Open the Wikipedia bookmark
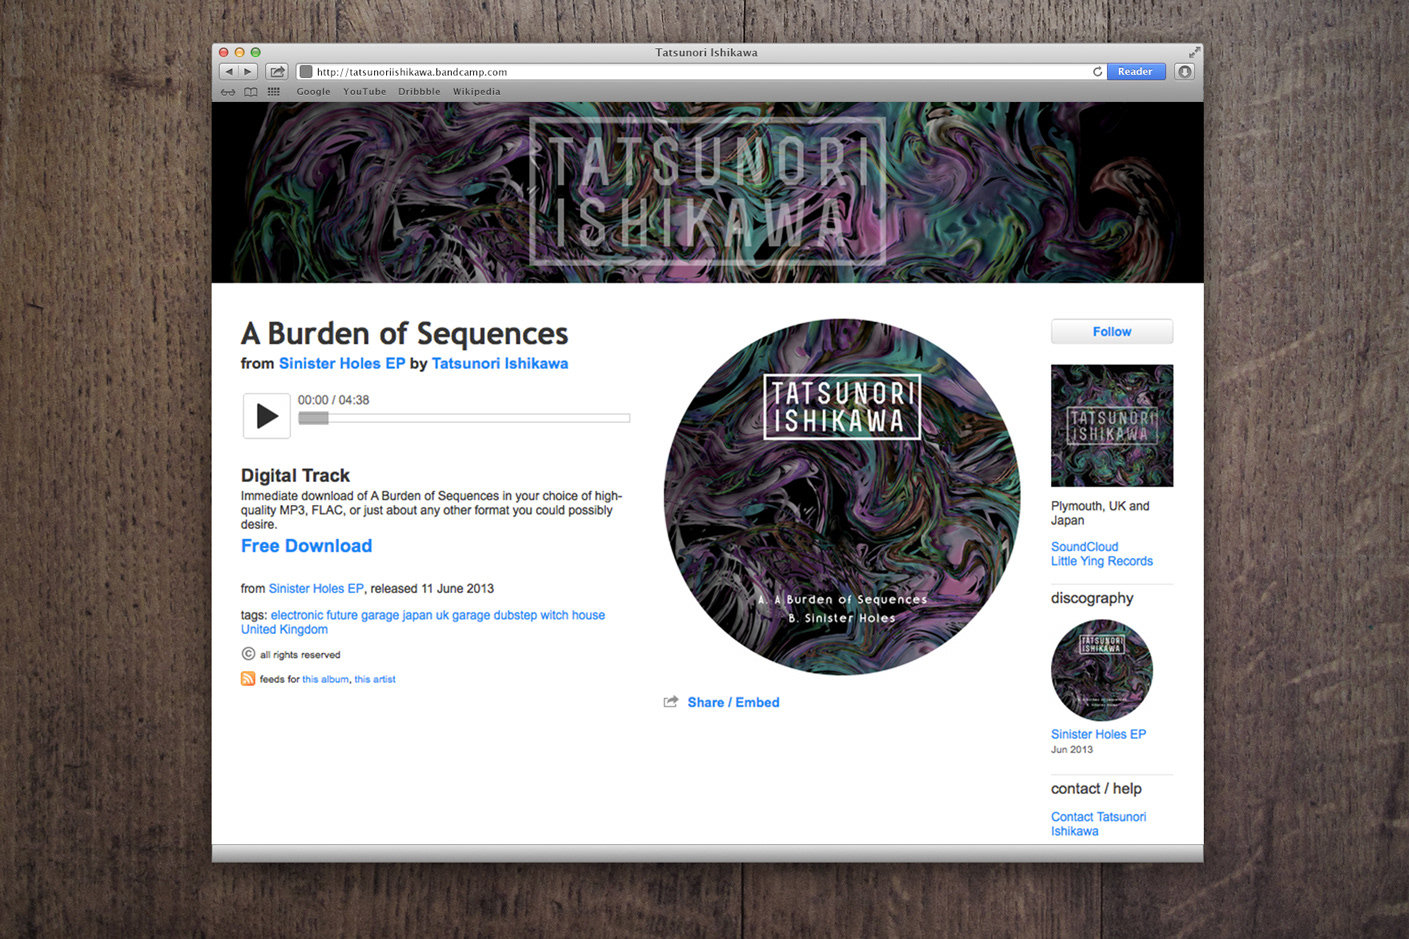Viewport: 1409px width, 939px height. coord(476,92)
